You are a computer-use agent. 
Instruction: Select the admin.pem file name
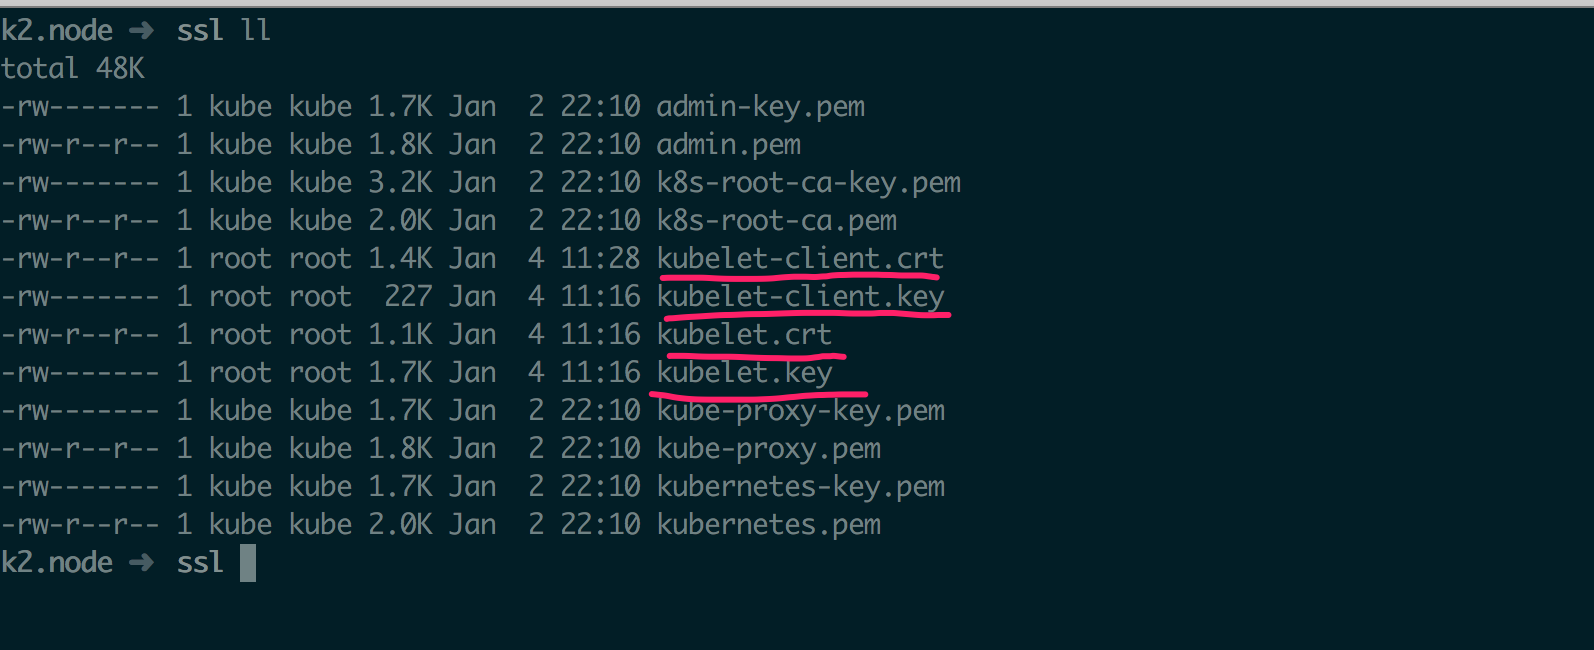tap(728, 145)
